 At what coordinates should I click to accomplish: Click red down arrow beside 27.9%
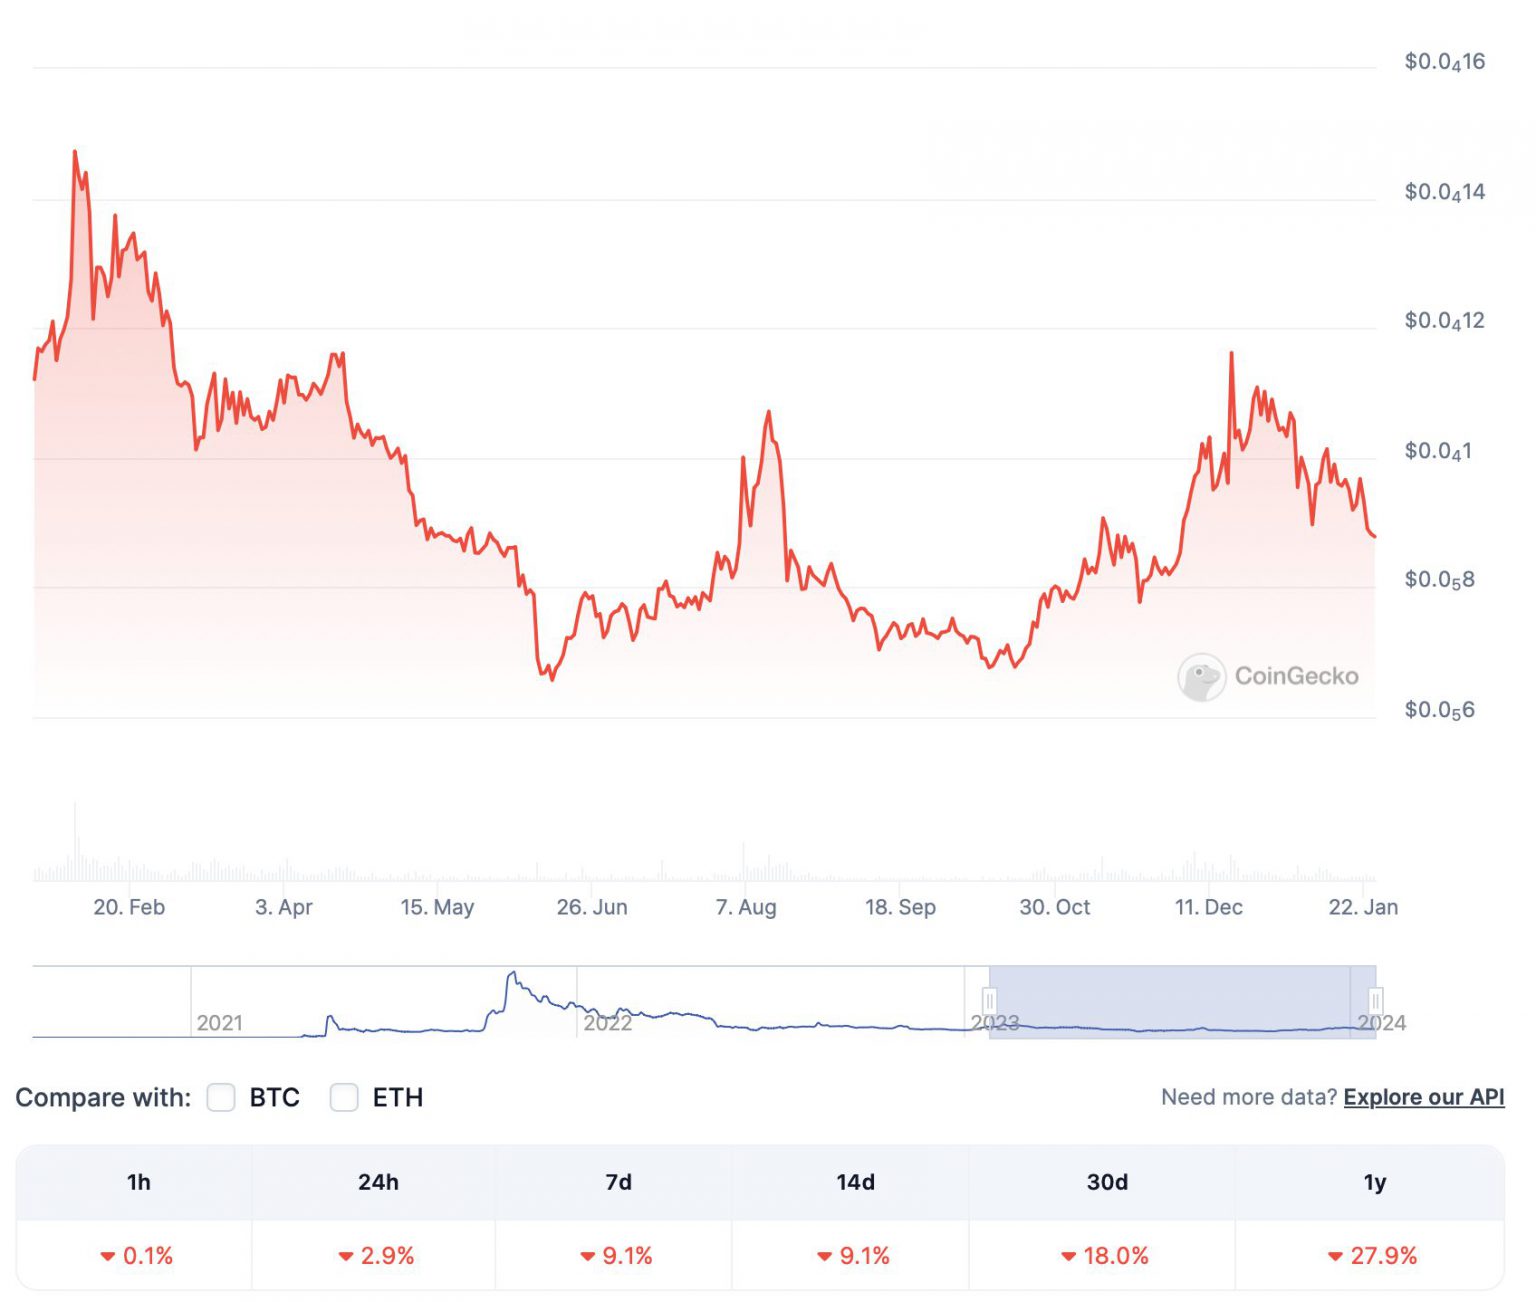pyautogui.click(x=1335, y=1256)
